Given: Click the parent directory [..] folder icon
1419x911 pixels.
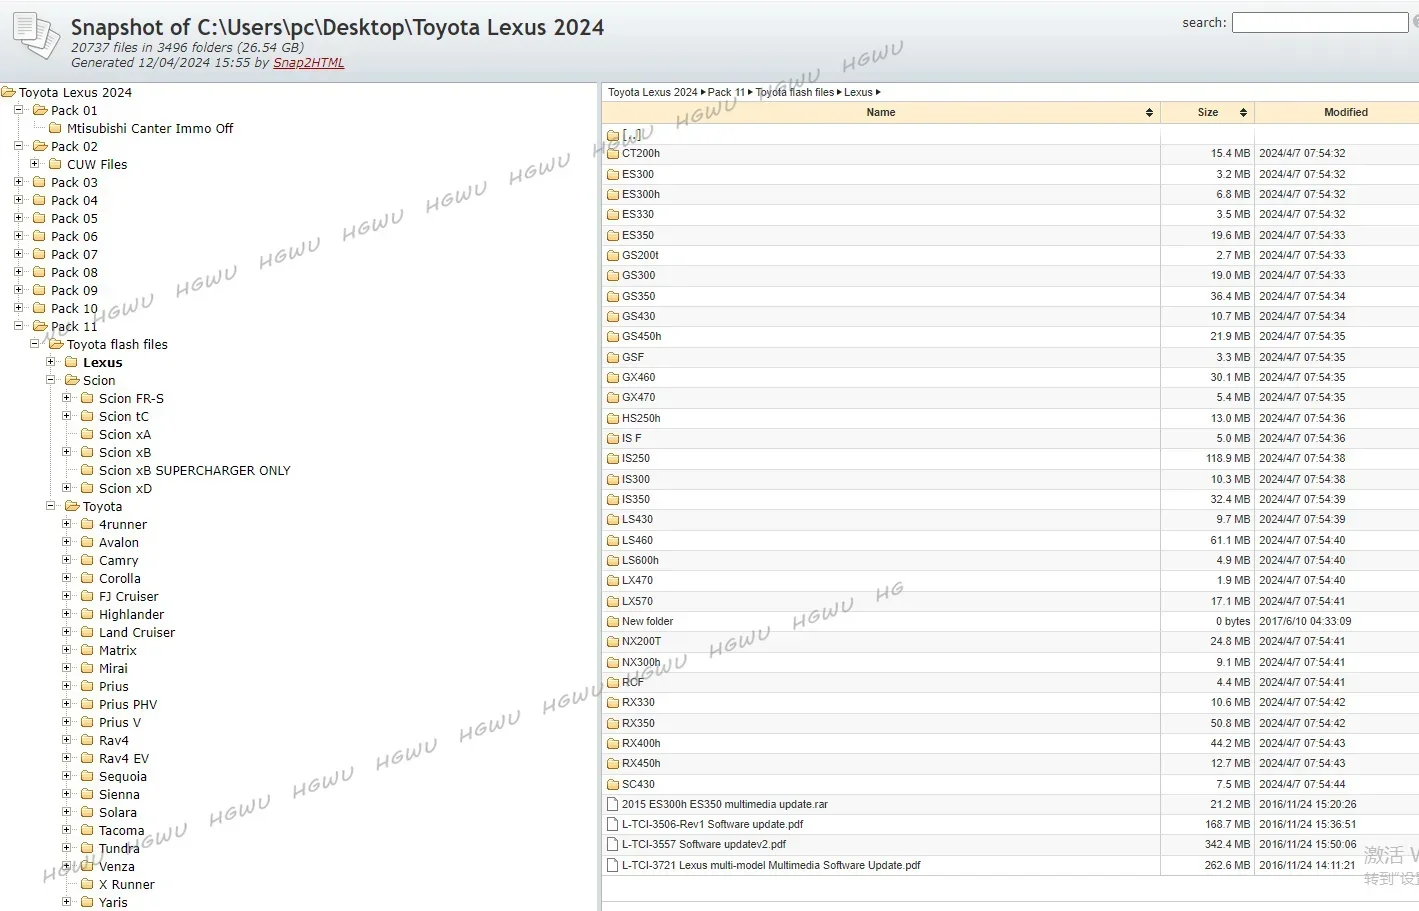Looking at the screenshot, I should 613,135.
